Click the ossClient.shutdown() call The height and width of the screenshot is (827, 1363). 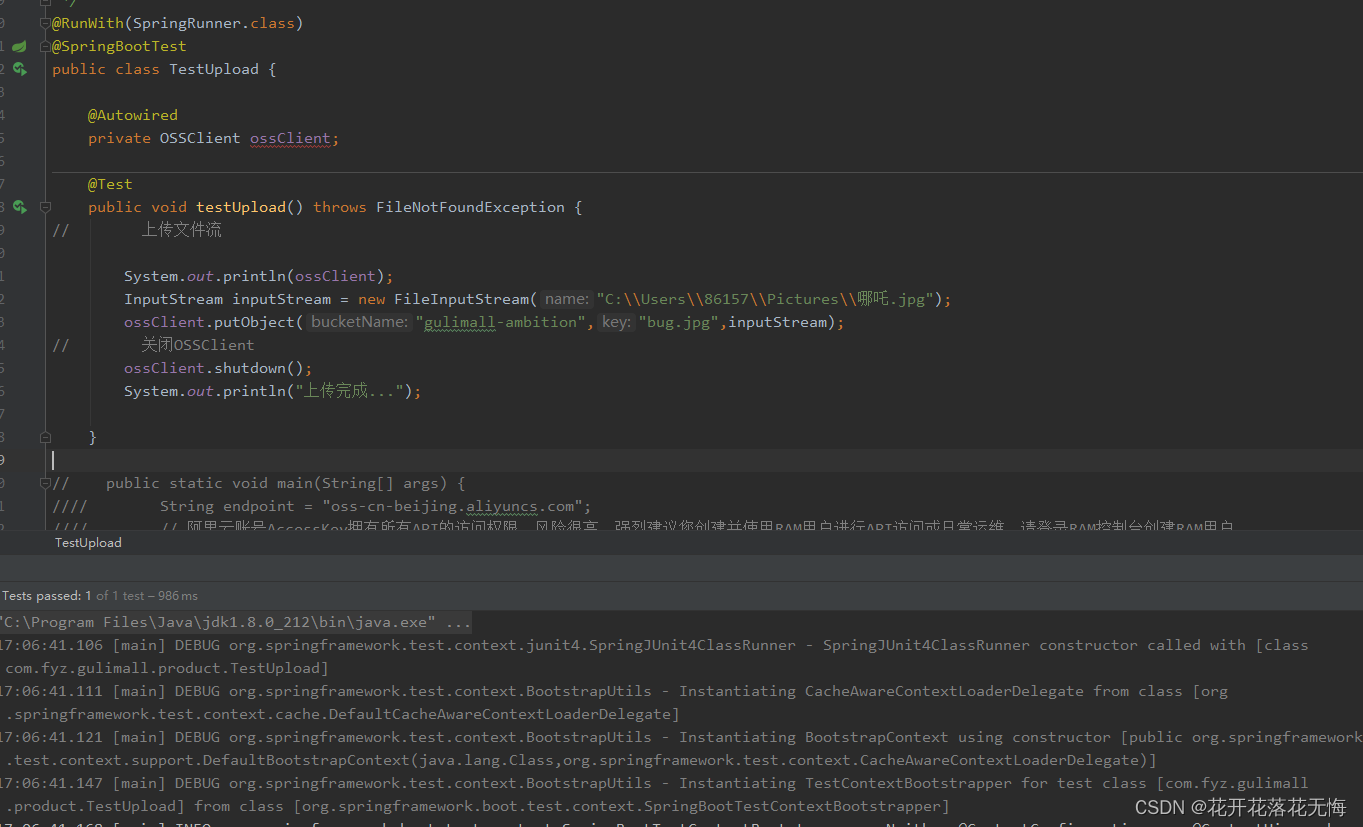(218, 368)
